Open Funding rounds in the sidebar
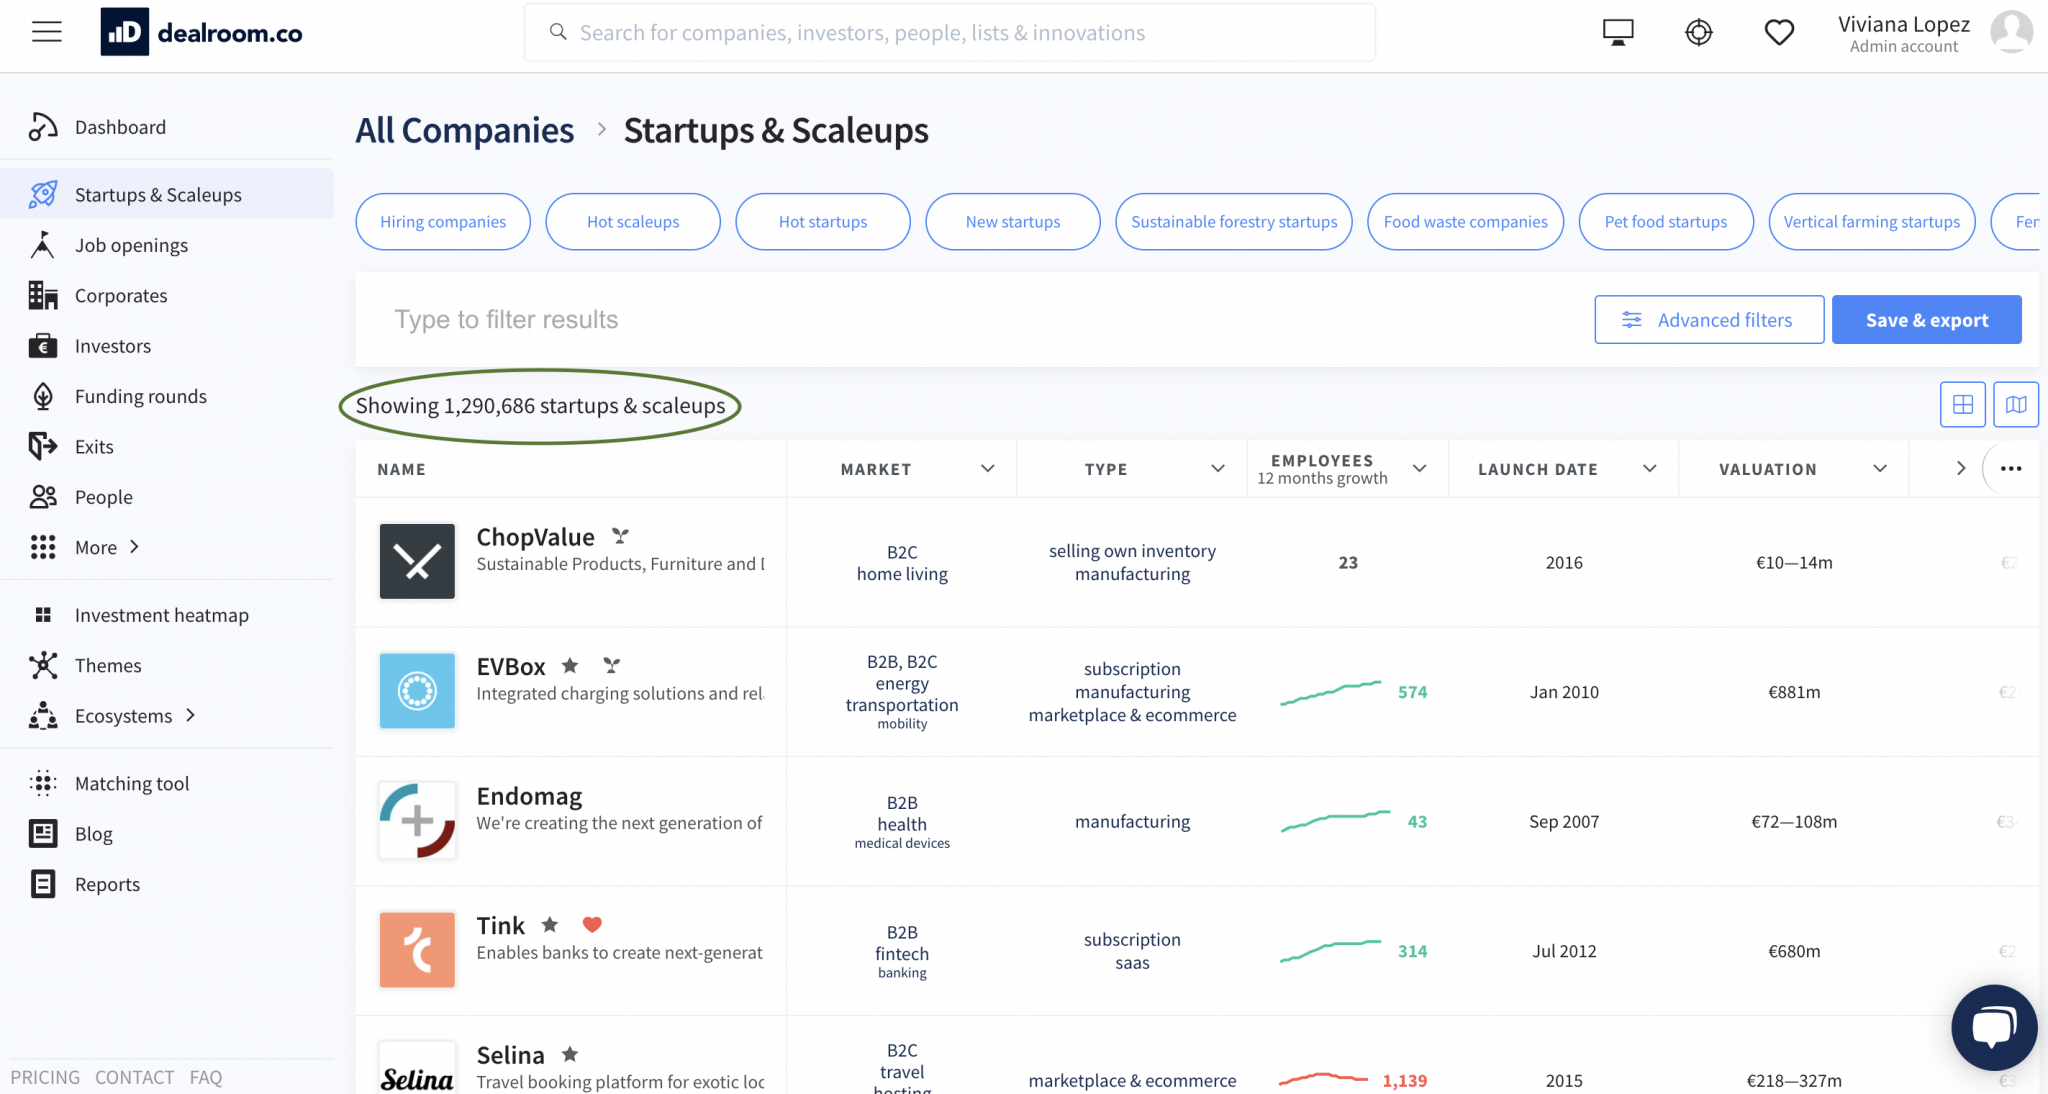This screenshot has width=2048, height=1094. pyautogui.click(x=140, y=396)
